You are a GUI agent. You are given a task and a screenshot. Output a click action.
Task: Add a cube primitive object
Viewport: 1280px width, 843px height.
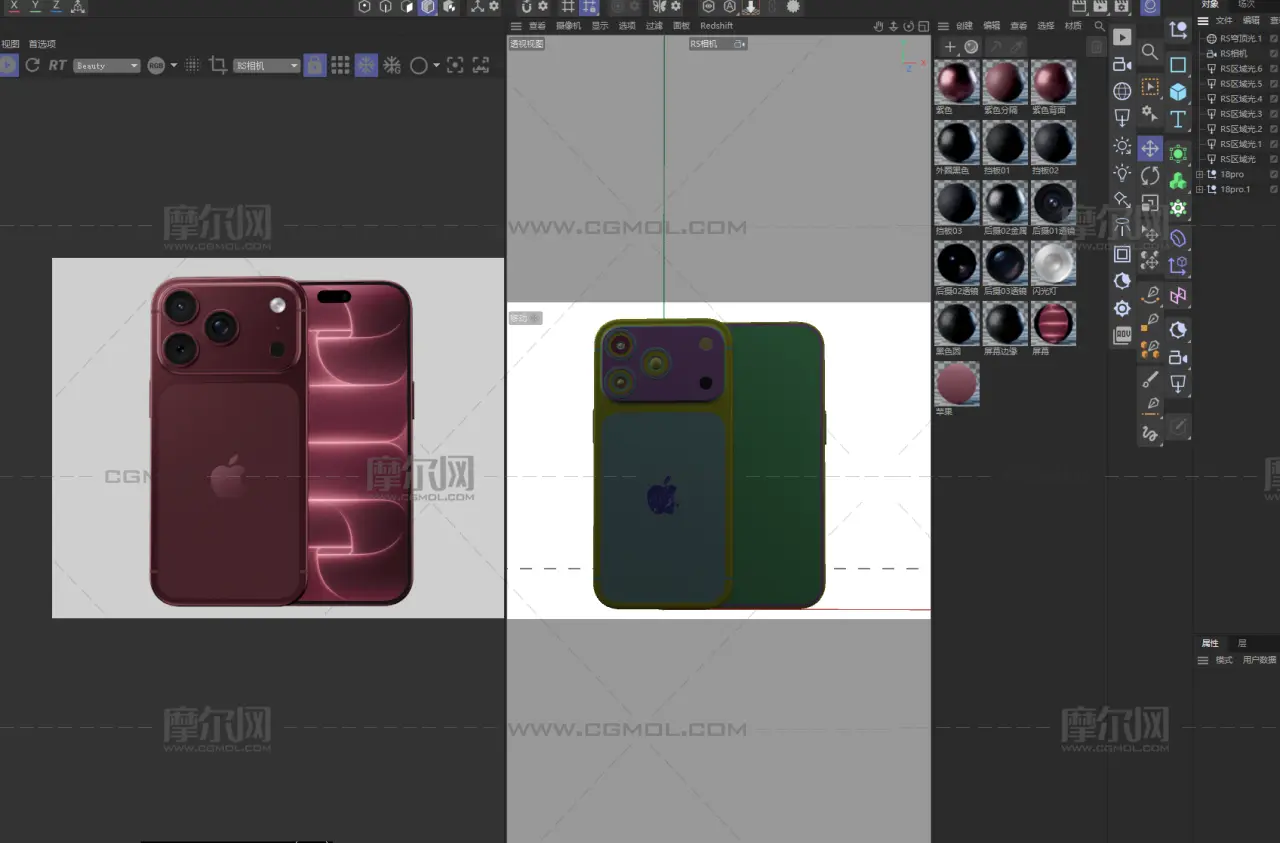[1178, 92]
